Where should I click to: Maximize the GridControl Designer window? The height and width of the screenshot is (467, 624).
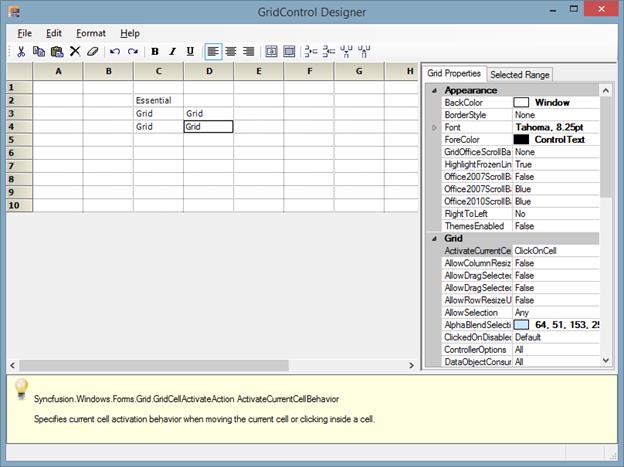coord(573,9)
